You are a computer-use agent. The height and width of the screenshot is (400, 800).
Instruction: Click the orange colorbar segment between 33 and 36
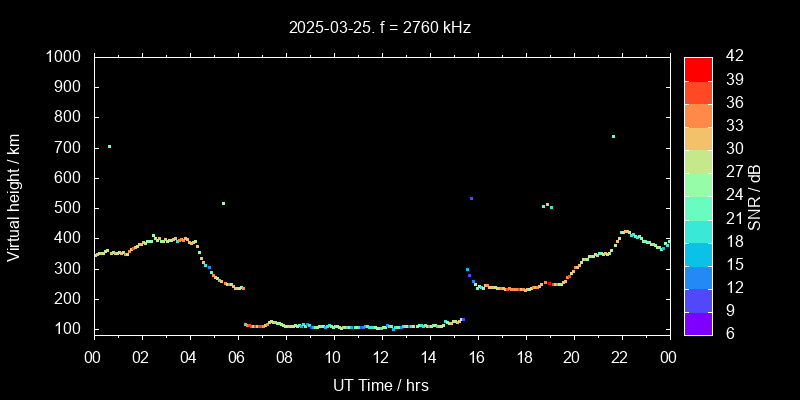pos(698,115)
